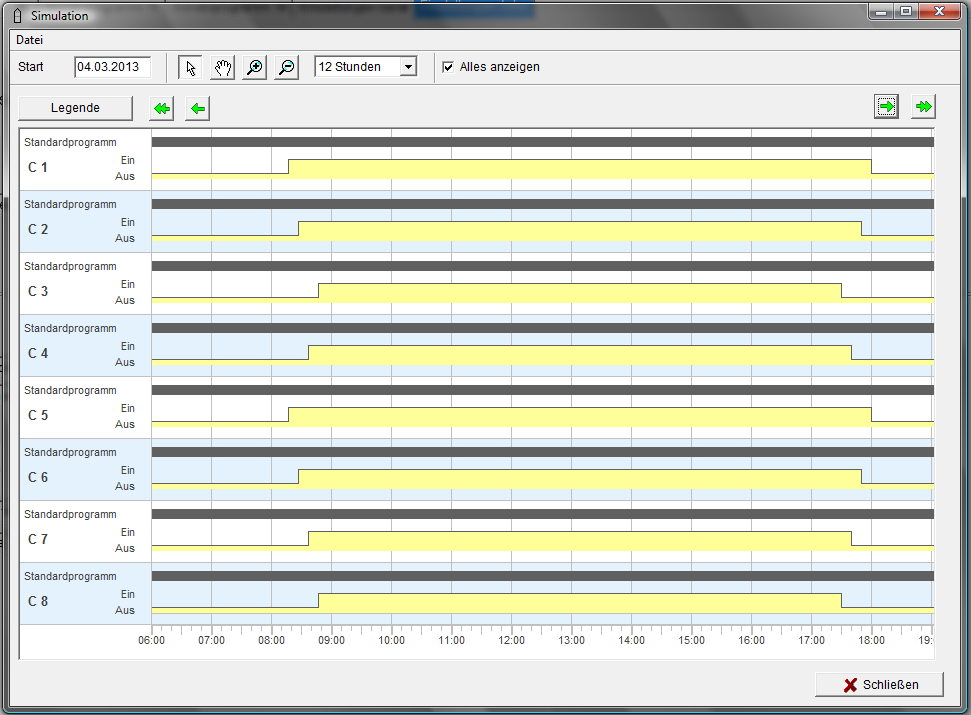This screenshot has width=971, height=715.
Task: Step forward with single right arrow
Action: [x=887, y=107]
